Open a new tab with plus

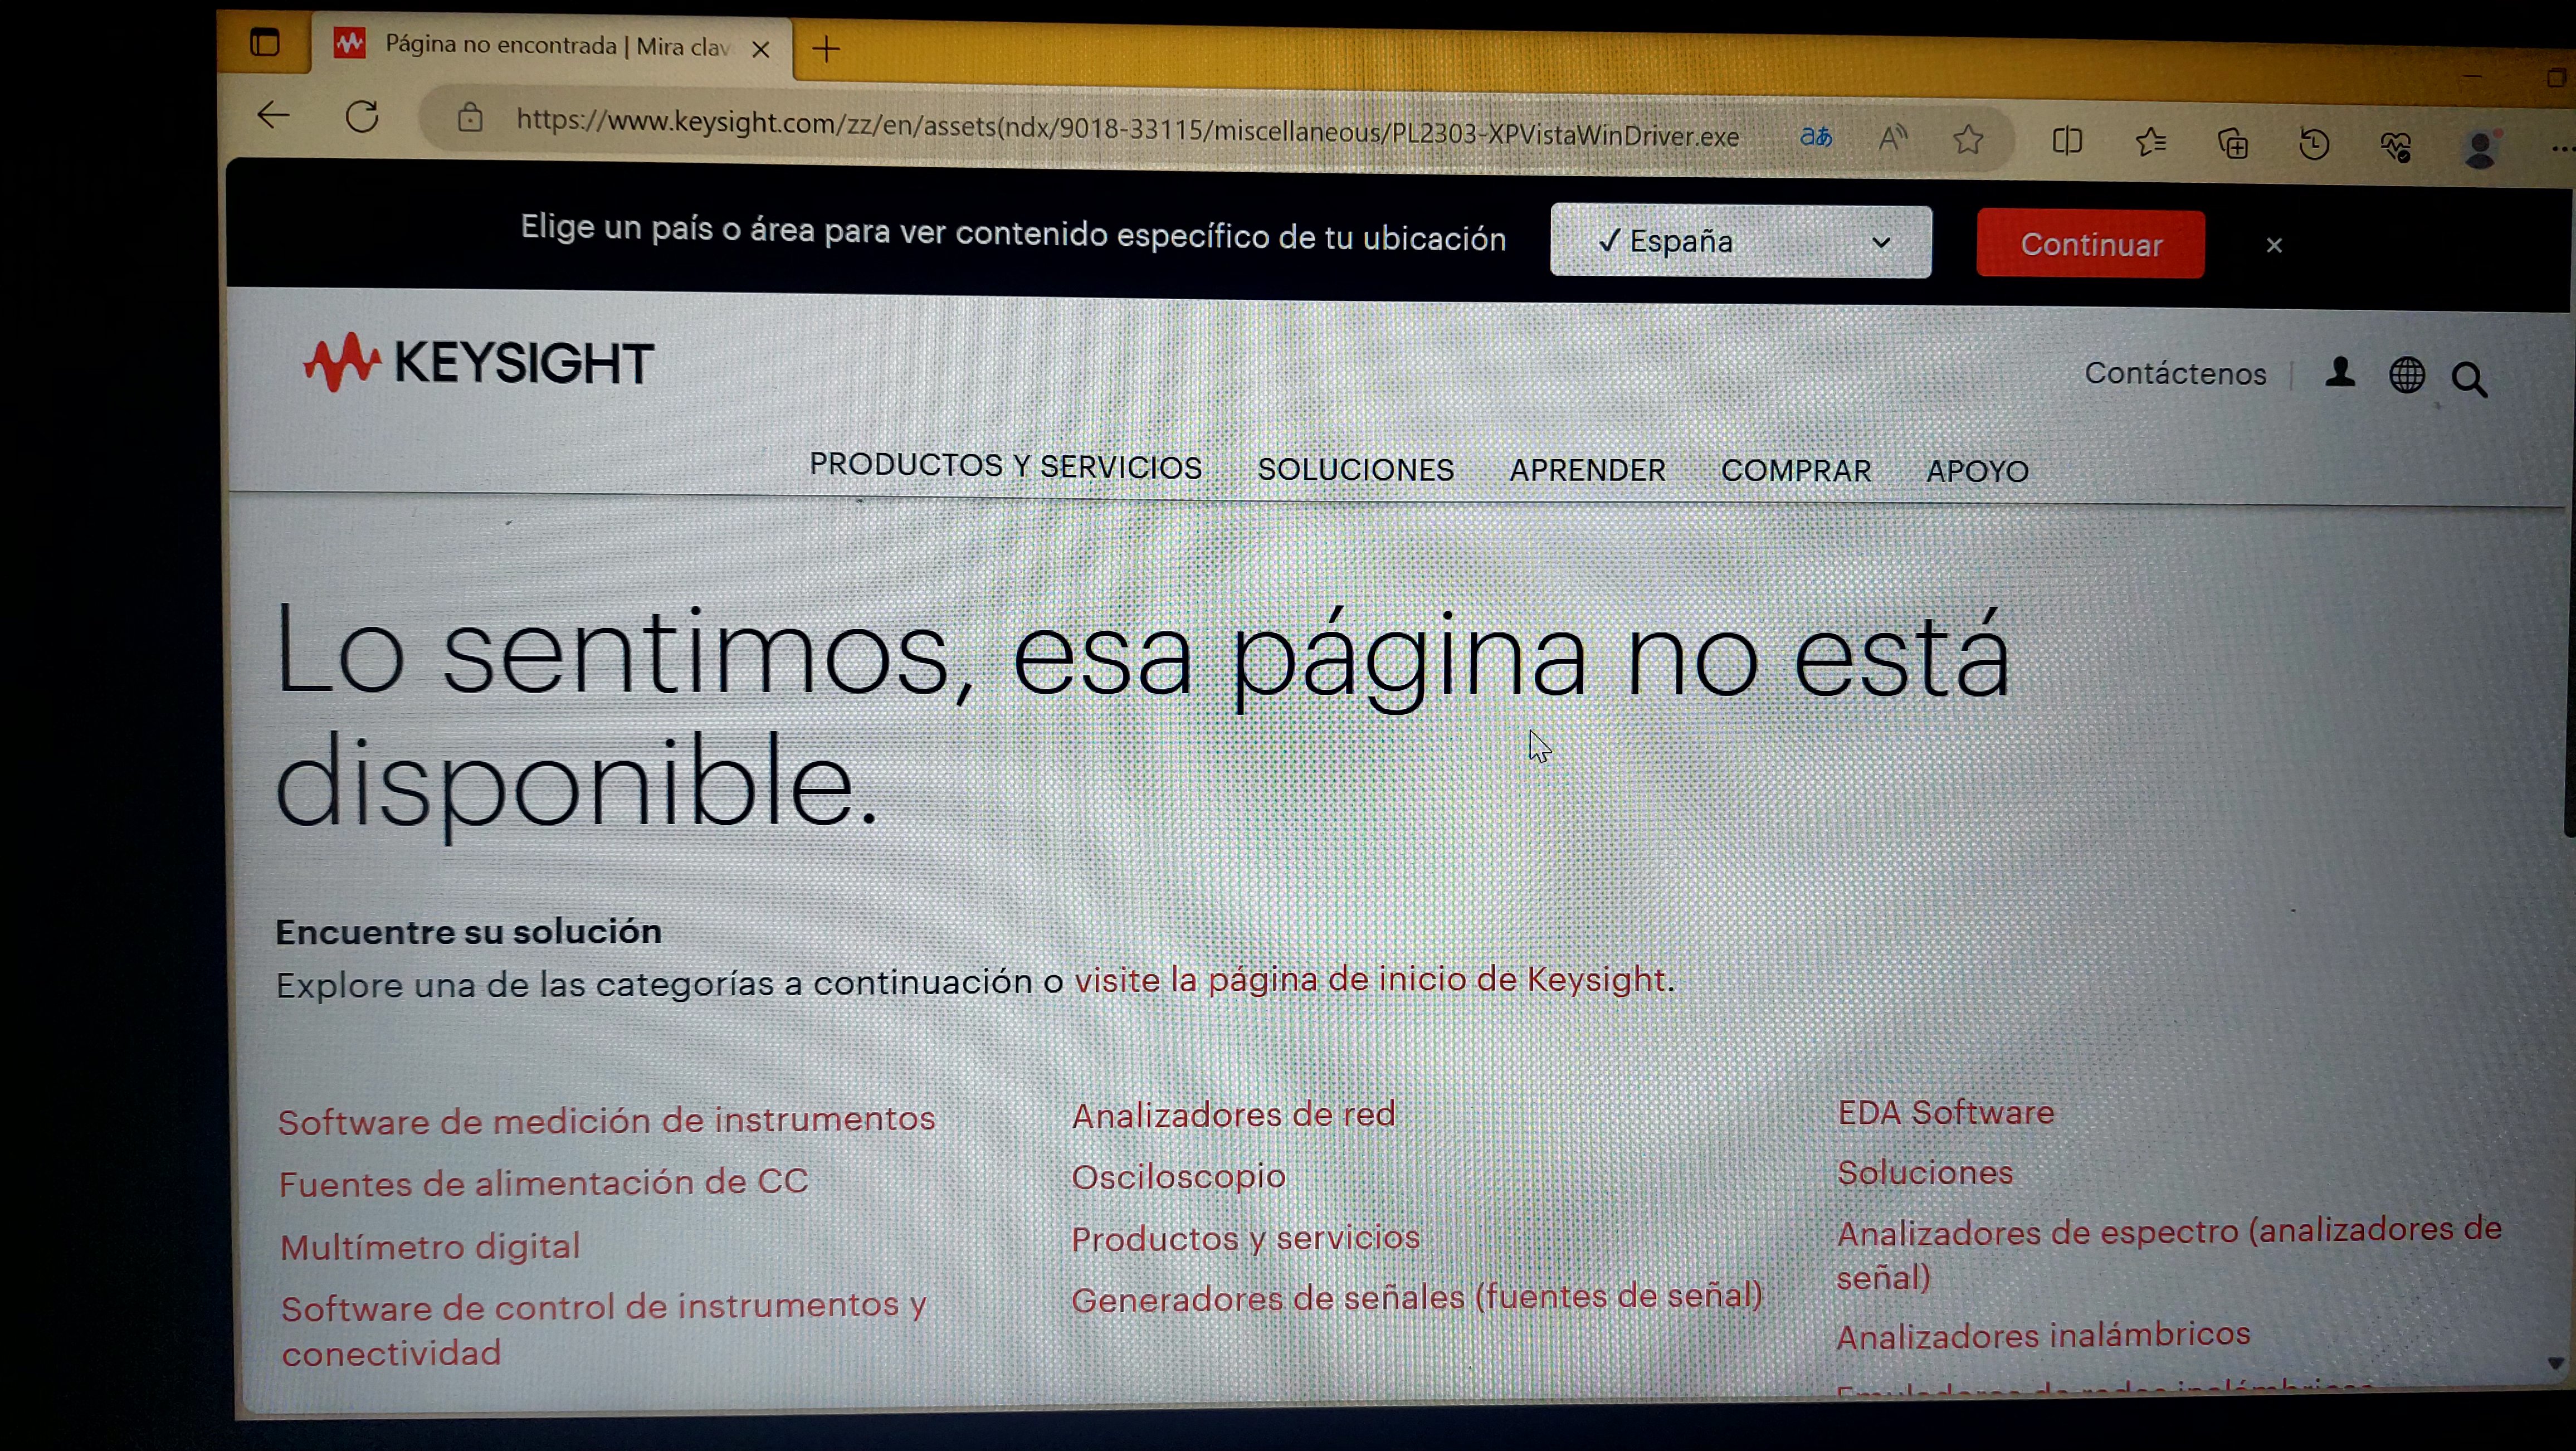(826, 48)
